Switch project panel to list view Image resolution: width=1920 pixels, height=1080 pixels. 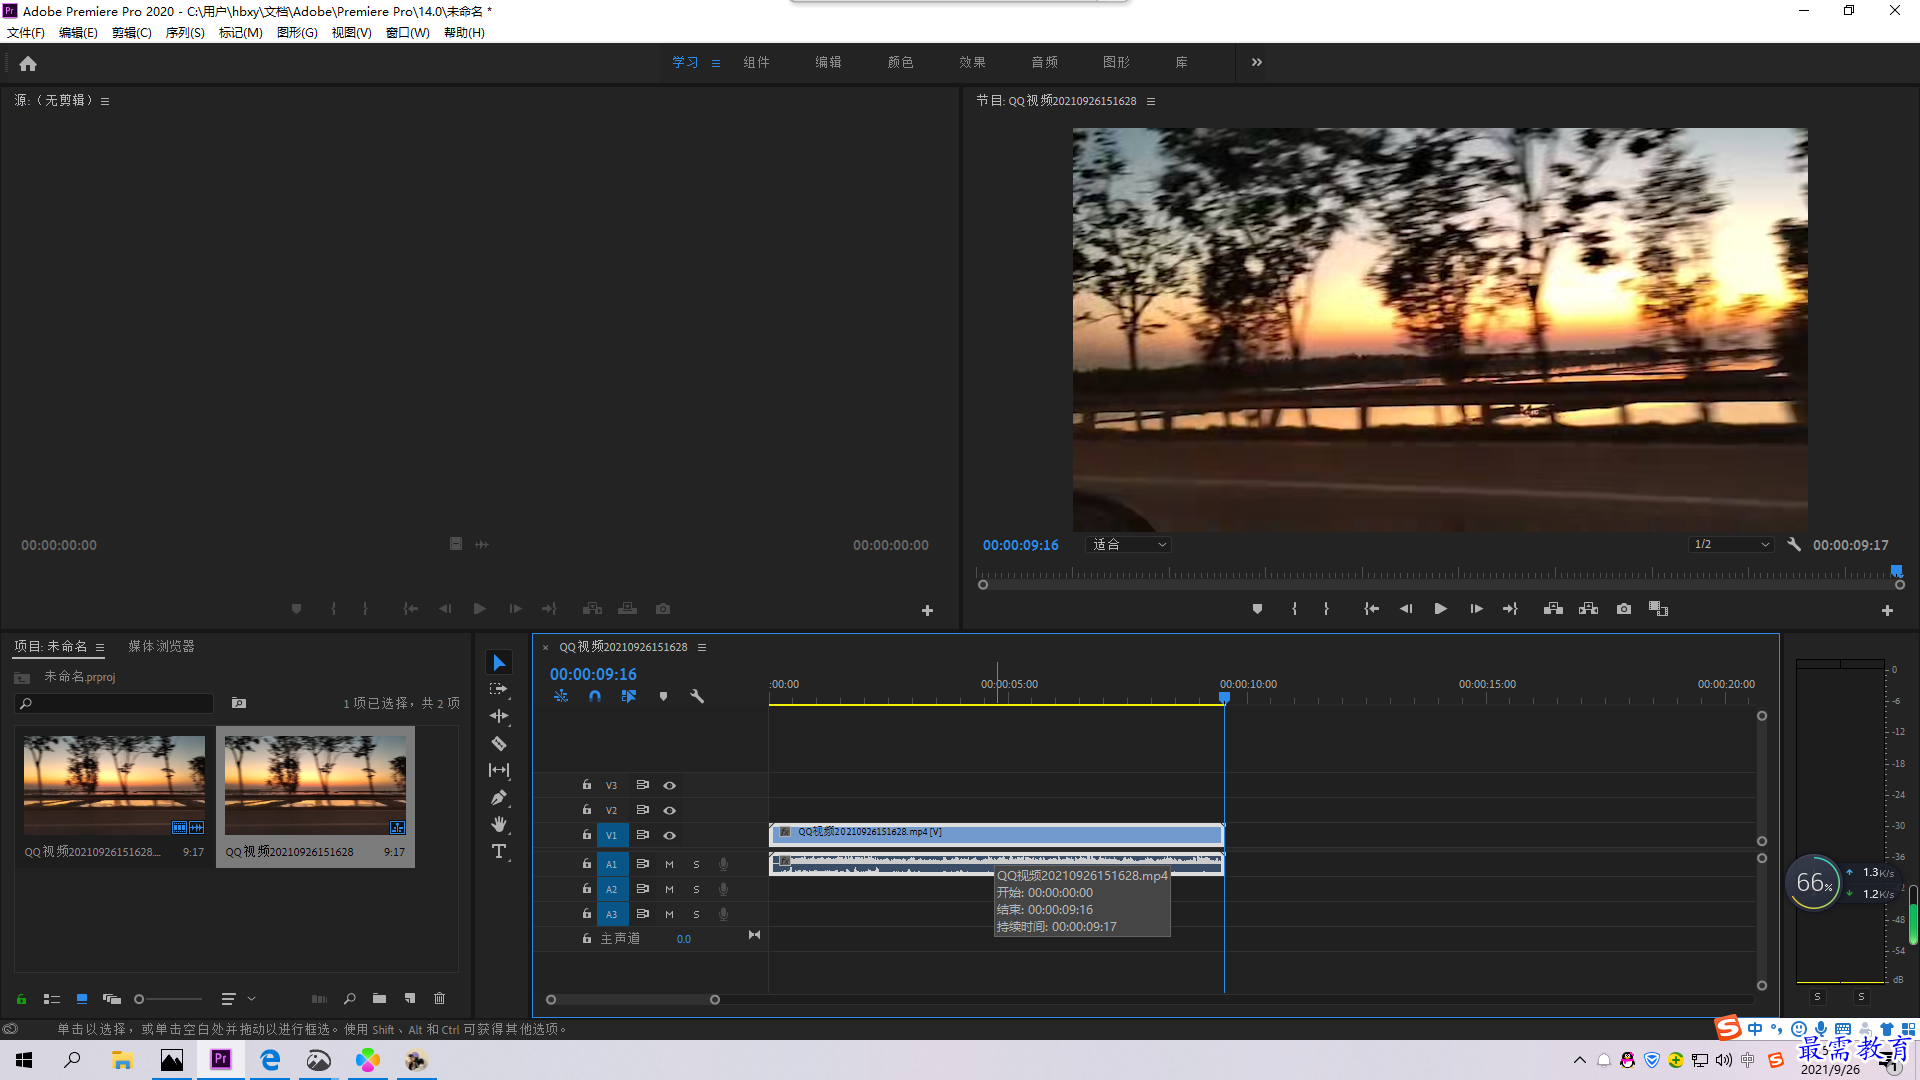click(x=52, y=998)
